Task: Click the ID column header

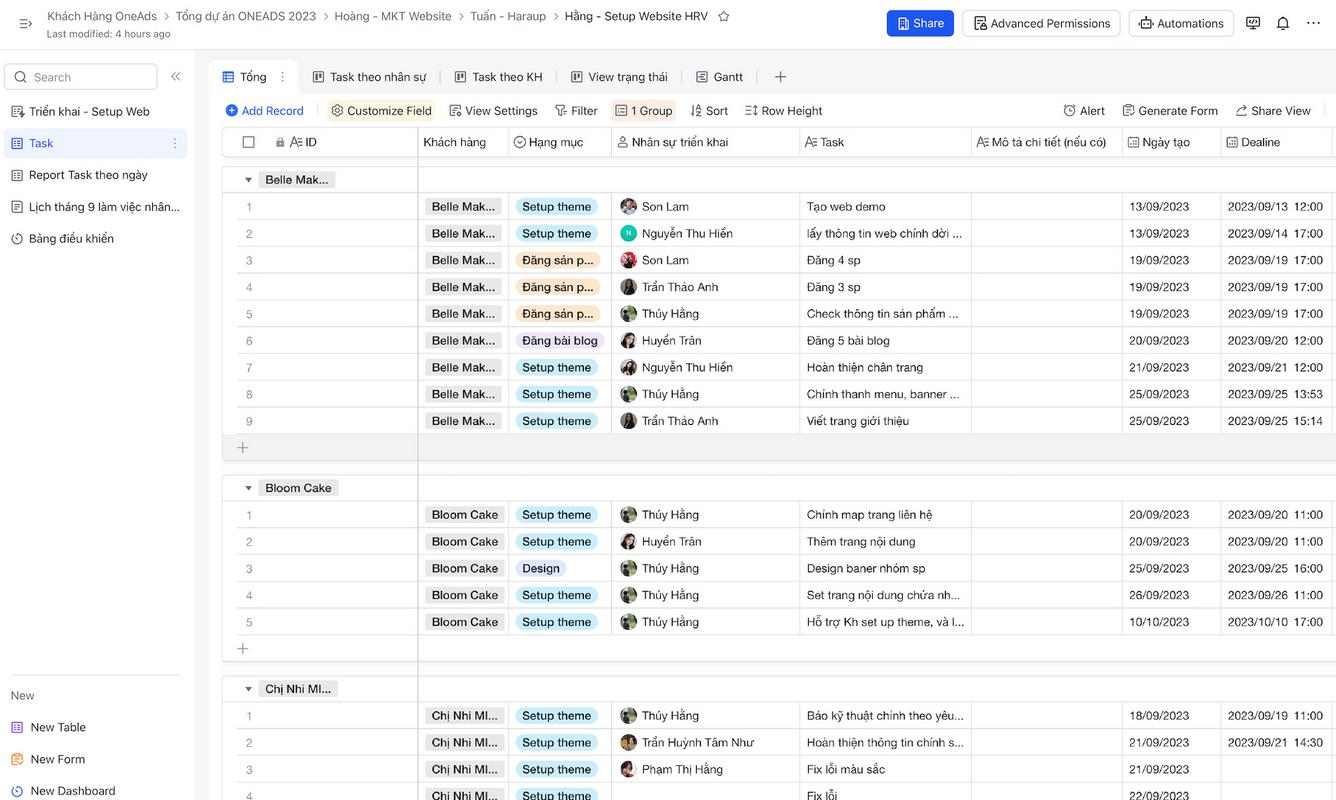Action: pyautogui.click(x=320, y=142)
